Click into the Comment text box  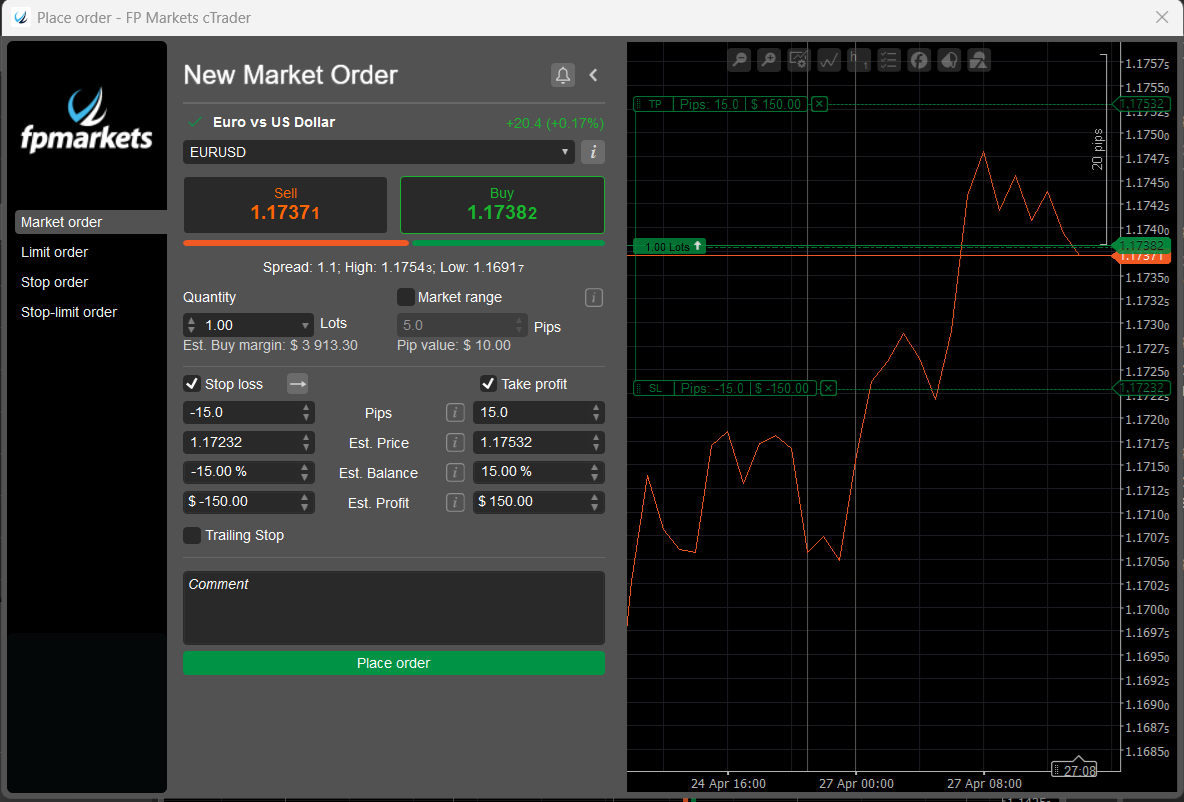393,608
